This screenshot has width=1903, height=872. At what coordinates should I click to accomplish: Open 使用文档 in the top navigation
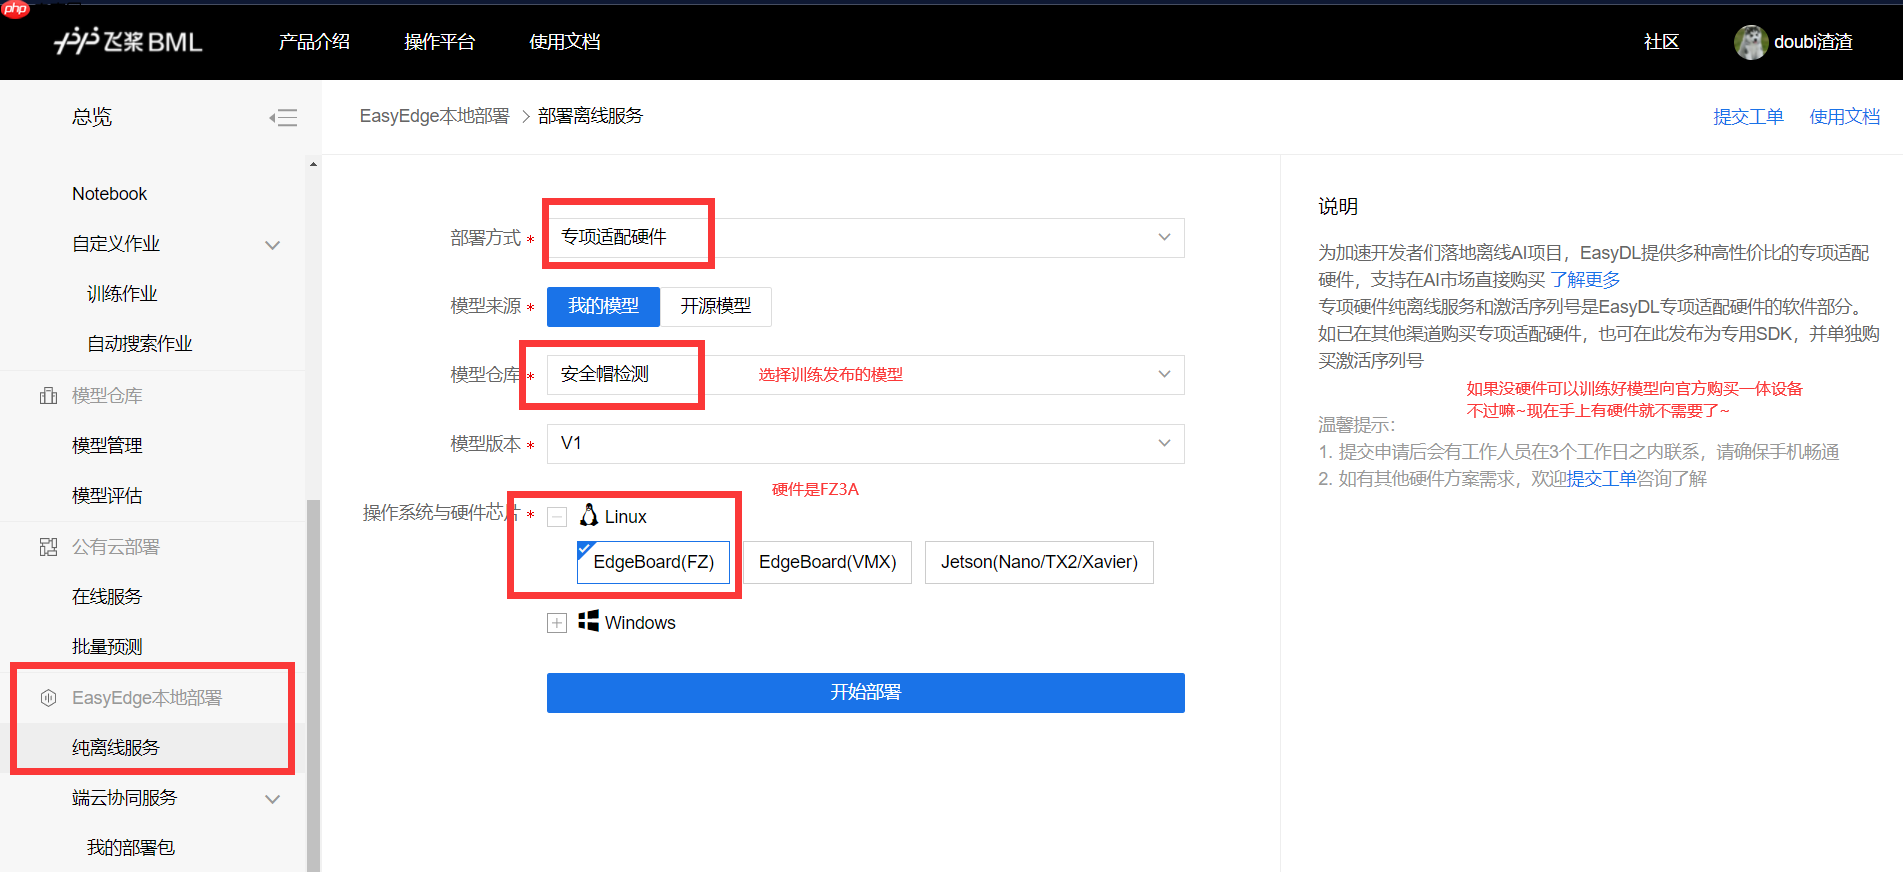tap(565, 42)
